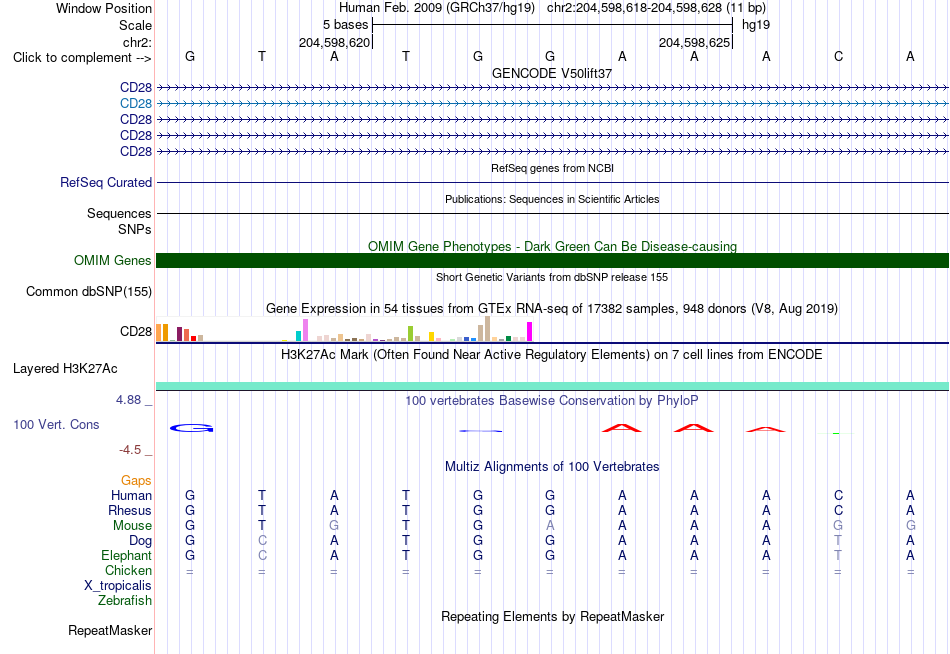Click the CD28 GTEx expression bar chart

pyautogui.click(x=344, y=330)
